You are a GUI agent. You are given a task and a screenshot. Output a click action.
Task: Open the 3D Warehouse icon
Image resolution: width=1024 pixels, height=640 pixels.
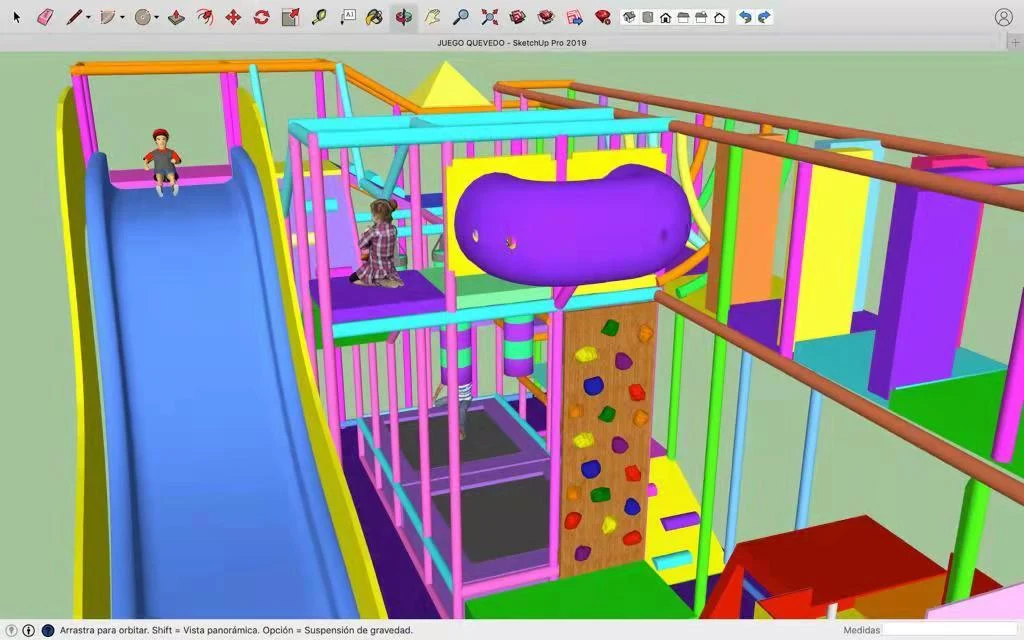(517, 17)
